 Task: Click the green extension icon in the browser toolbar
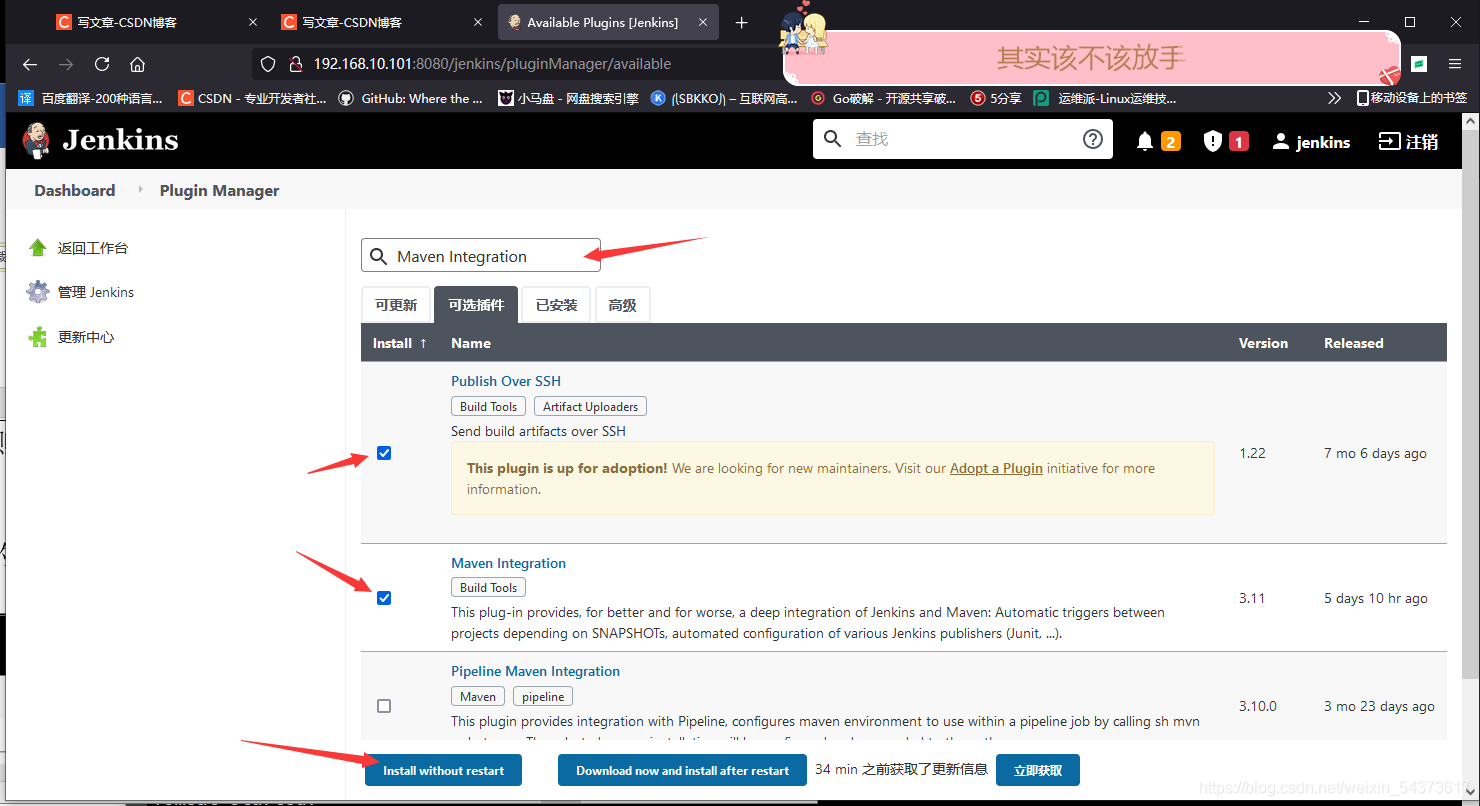click(1418, 64)
